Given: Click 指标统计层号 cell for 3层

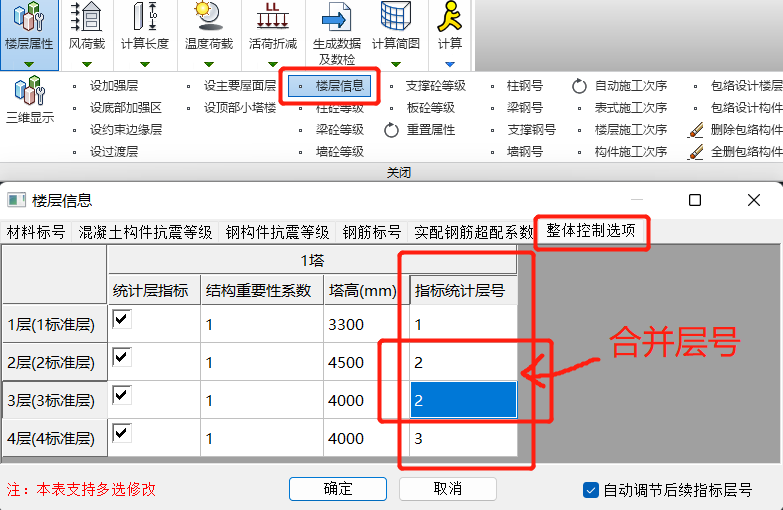Looking at the screenshot, I should 463,400.
